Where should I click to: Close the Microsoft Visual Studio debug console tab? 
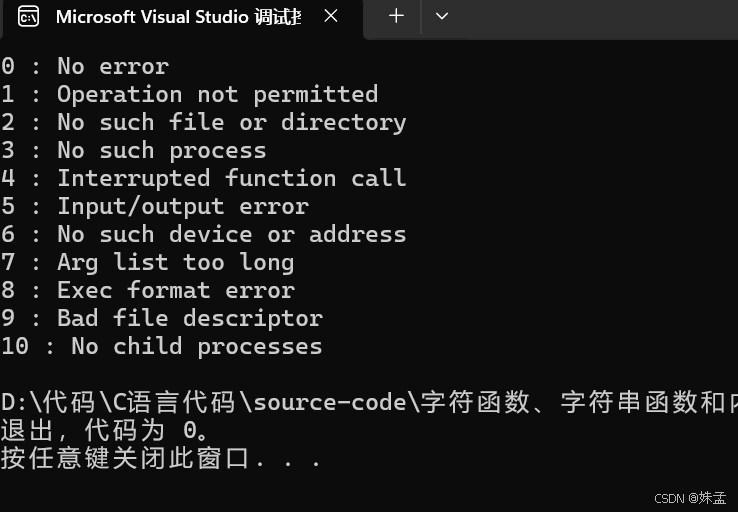(x=331, y=16)
